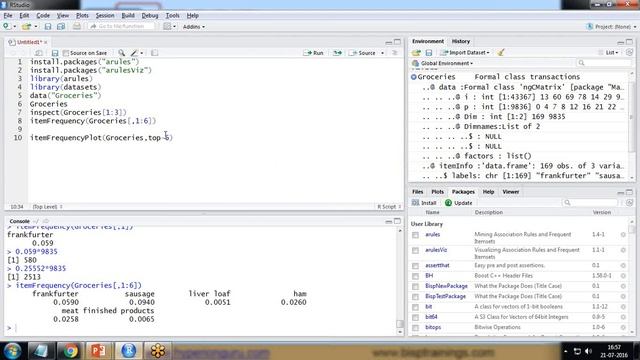
Task: Check the bit package checkbox
Action: [x=415, y=307]
